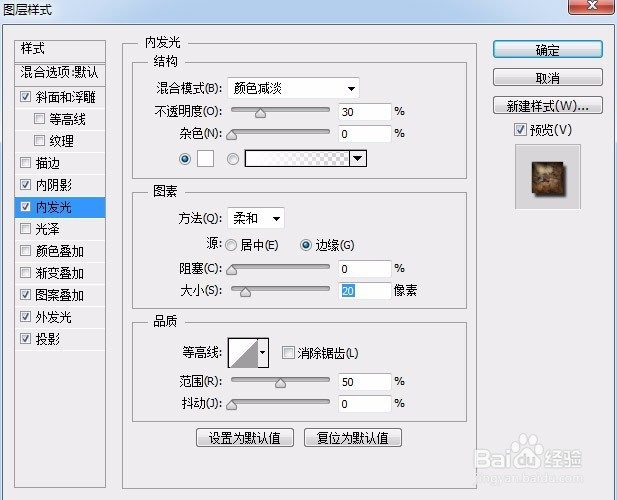The height and width of the screenshot is (500, 617).
Task: Select the solid color radio button
Action: click(185, 159)
